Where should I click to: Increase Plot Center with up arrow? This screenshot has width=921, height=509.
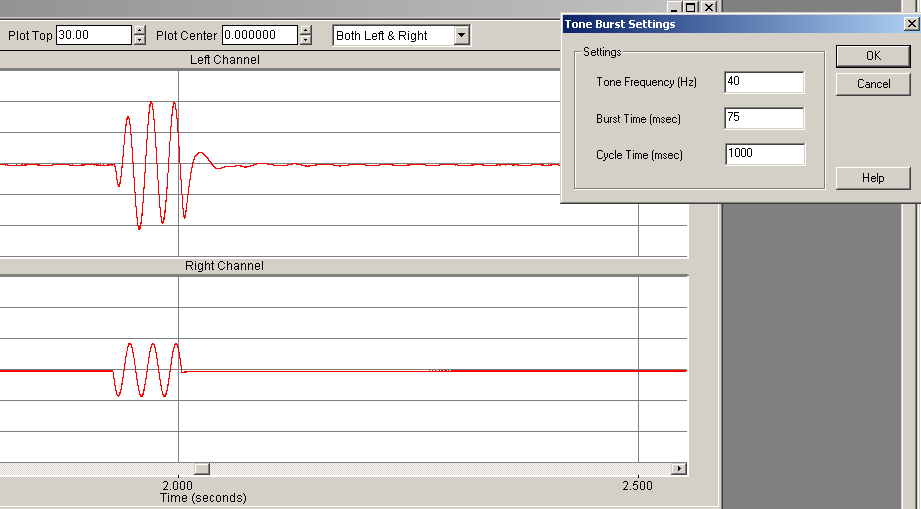pos(305,31)
